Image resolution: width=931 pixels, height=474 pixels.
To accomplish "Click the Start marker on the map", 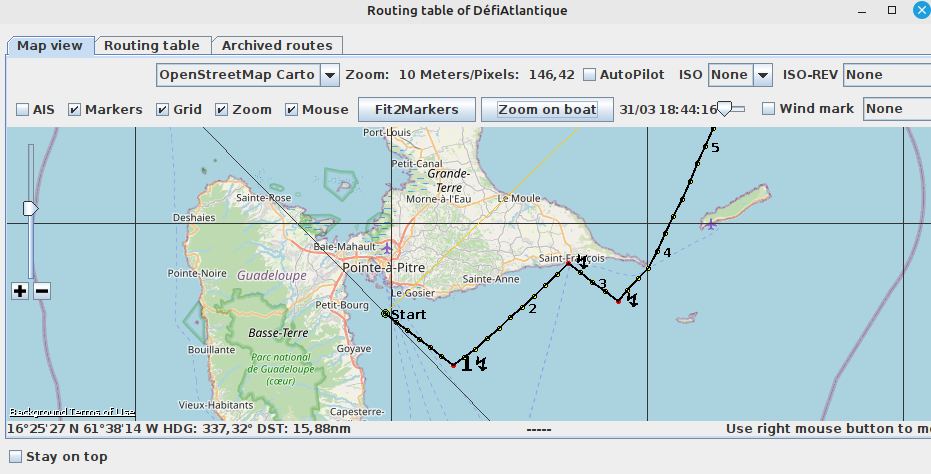I will coord(386,314).
